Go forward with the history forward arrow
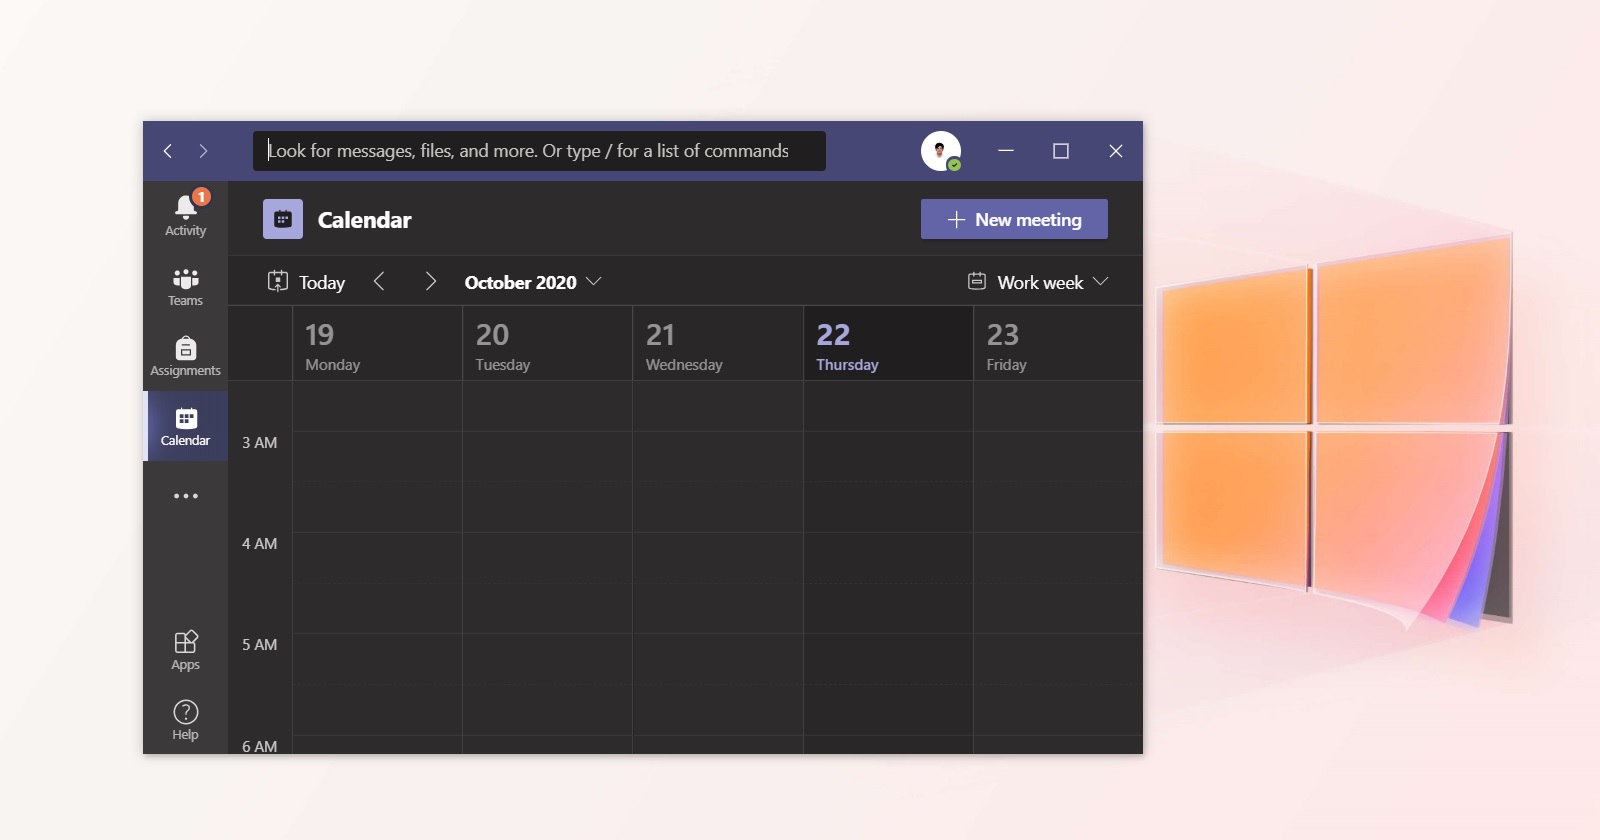This screenshot has height=840, width=1600. [x=203, y=151]
